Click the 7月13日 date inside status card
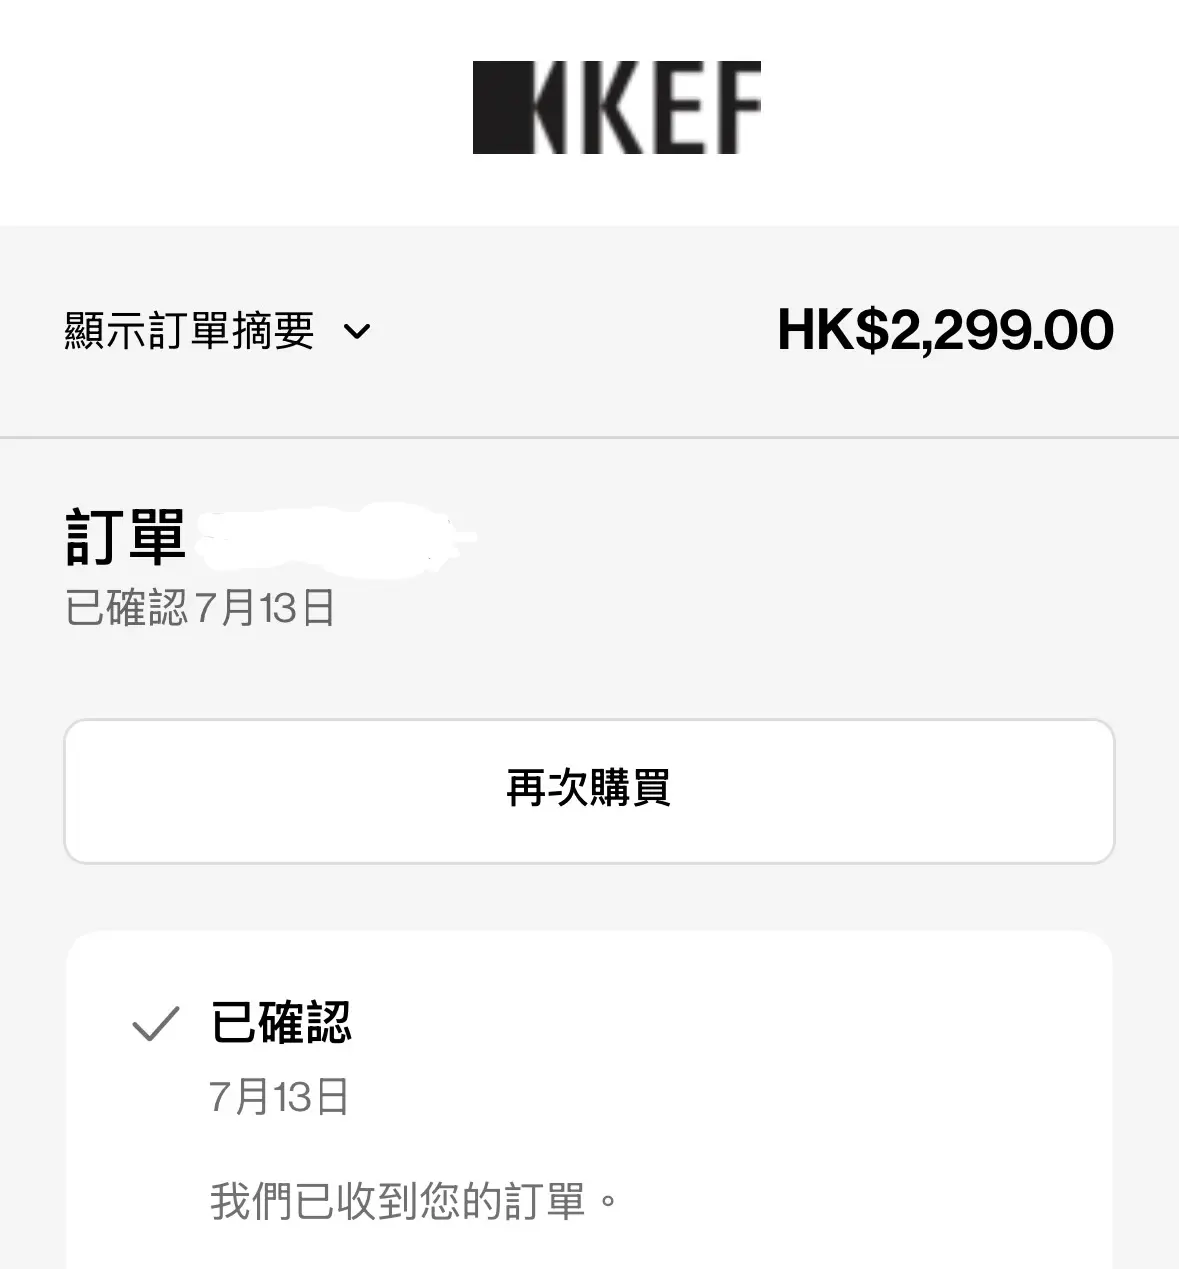 [x=279, y=1097]
